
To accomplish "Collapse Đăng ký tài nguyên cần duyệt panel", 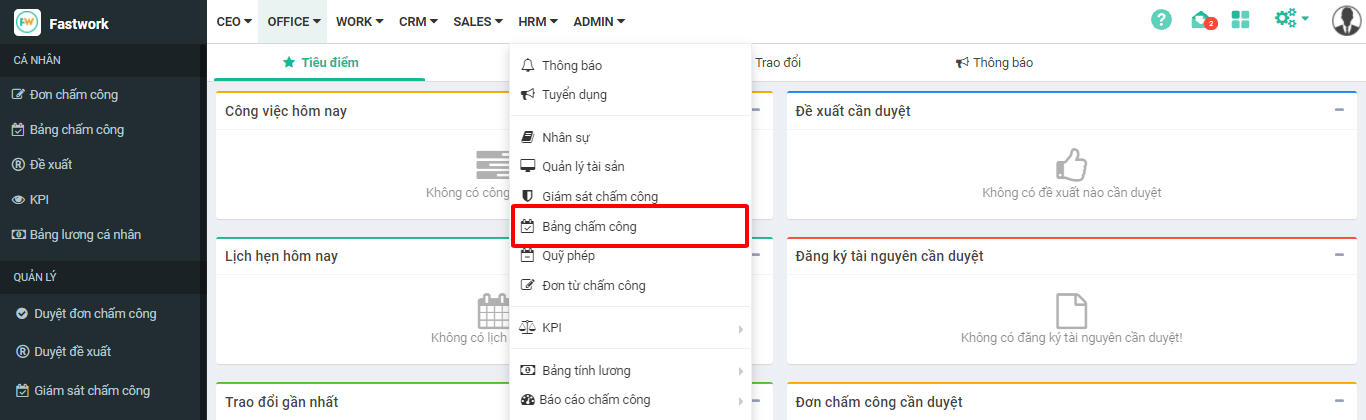I will 1339,255.
